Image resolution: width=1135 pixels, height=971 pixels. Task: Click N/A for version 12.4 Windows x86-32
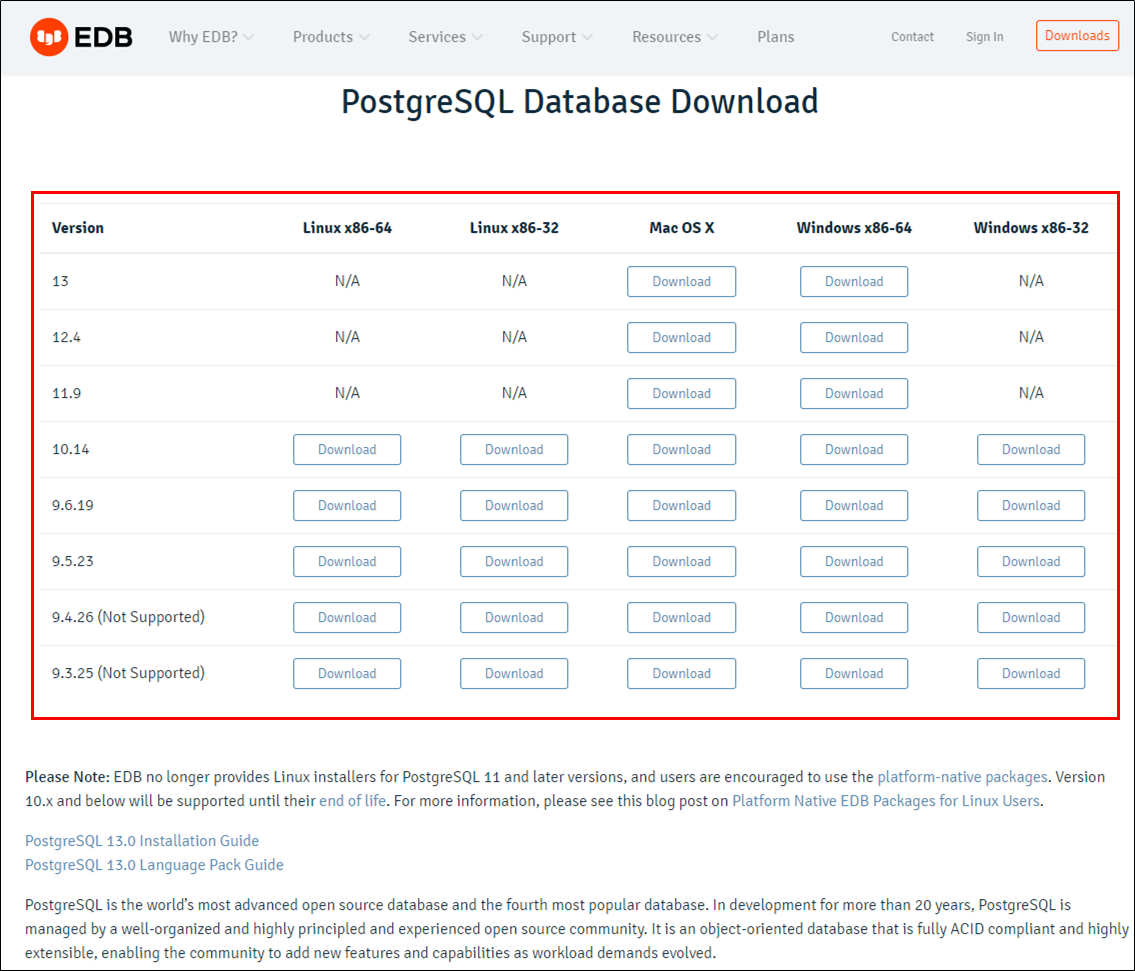coord(1031,337)
